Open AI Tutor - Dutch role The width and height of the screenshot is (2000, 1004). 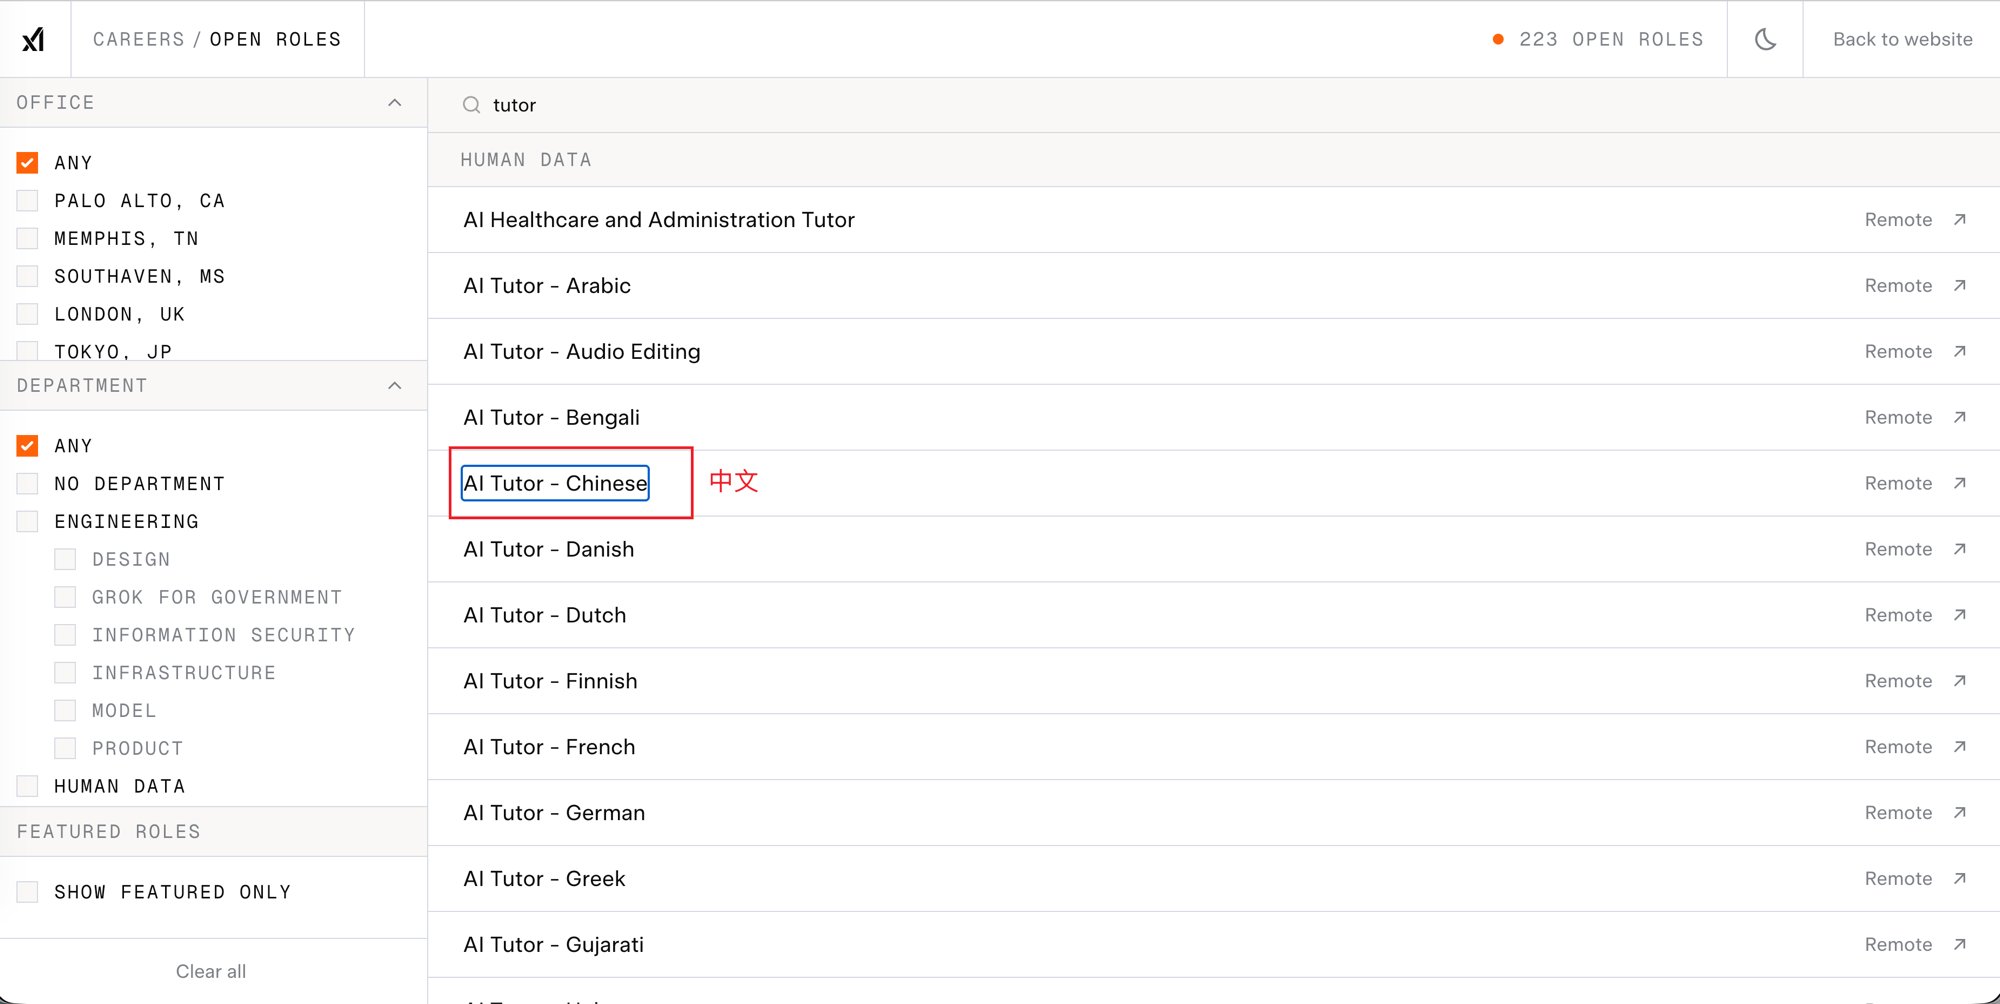(x=545, y=615)
